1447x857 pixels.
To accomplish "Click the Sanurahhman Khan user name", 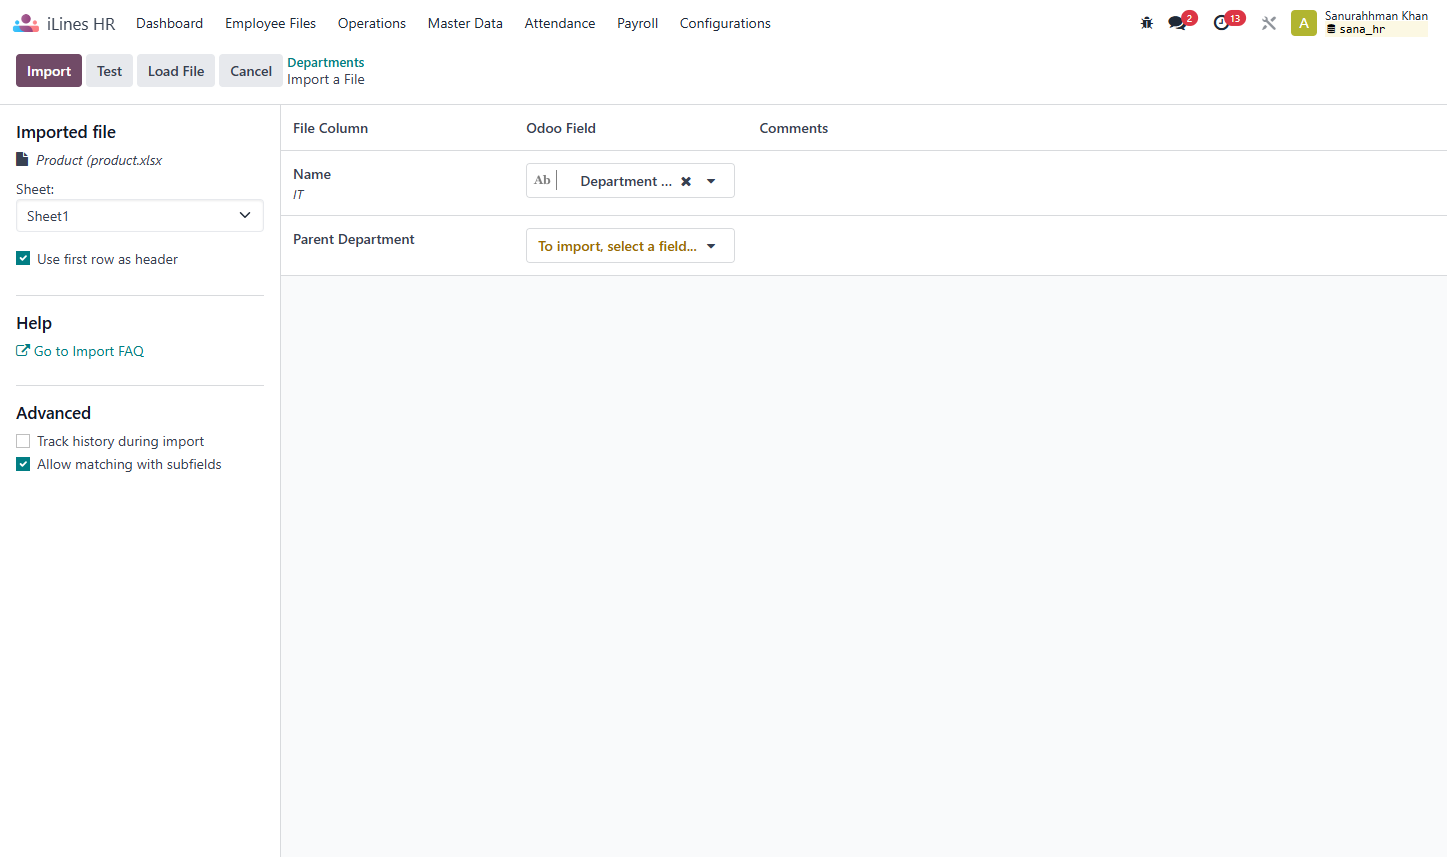I will point(1376,16).
